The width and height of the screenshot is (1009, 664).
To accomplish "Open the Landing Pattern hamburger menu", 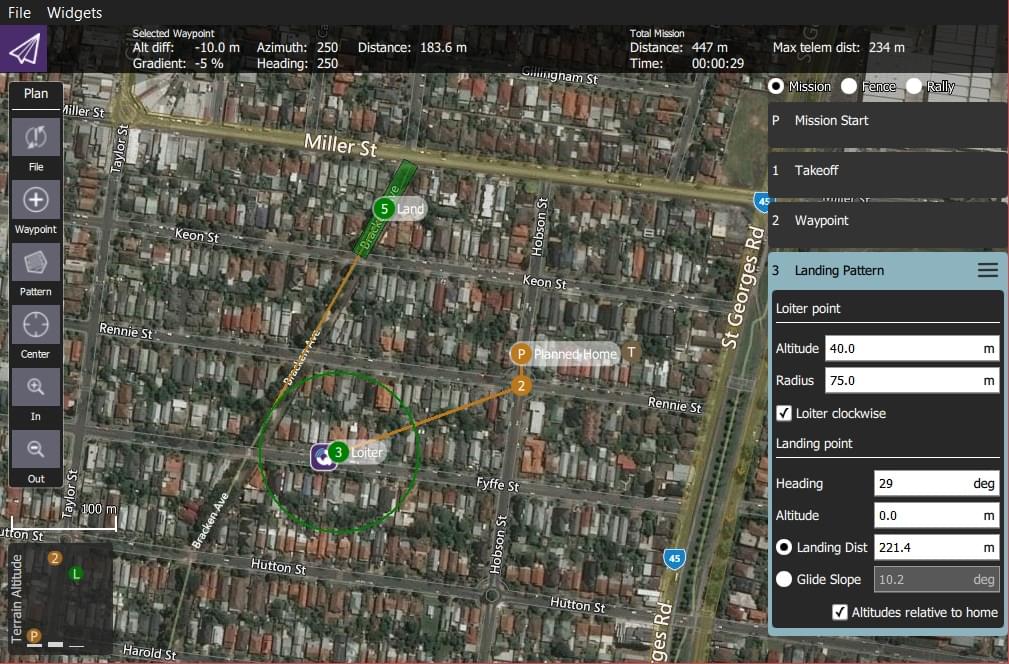I will pyautogui.click(x=987, y=270).
